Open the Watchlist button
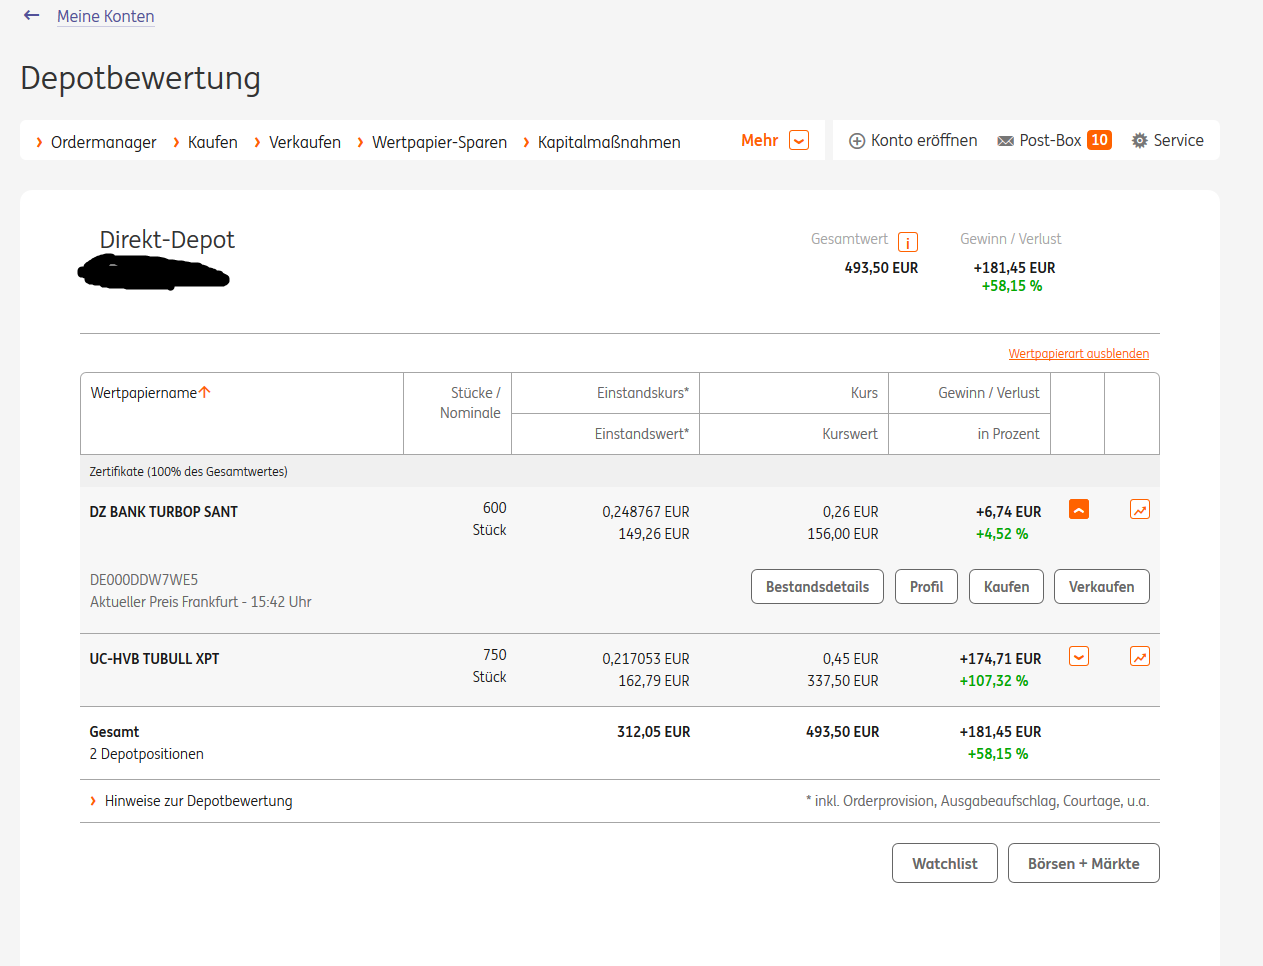The width and height of the screenshot is (1263, 966). tap(944, 863)
